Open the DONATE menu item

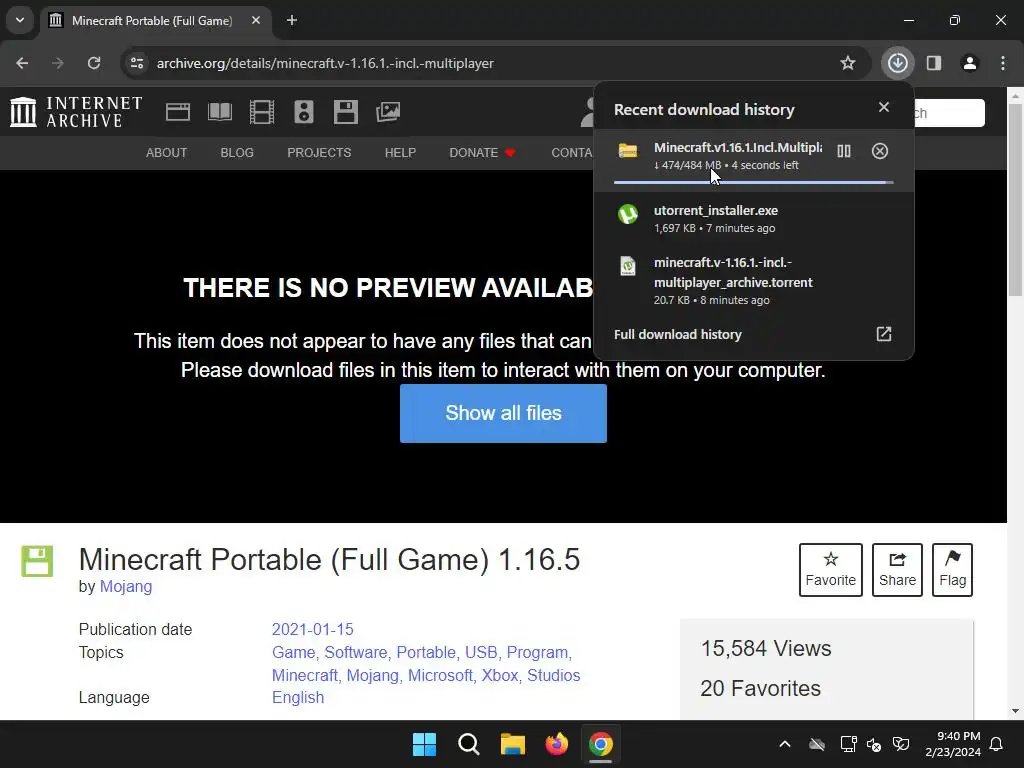(482, 153)
